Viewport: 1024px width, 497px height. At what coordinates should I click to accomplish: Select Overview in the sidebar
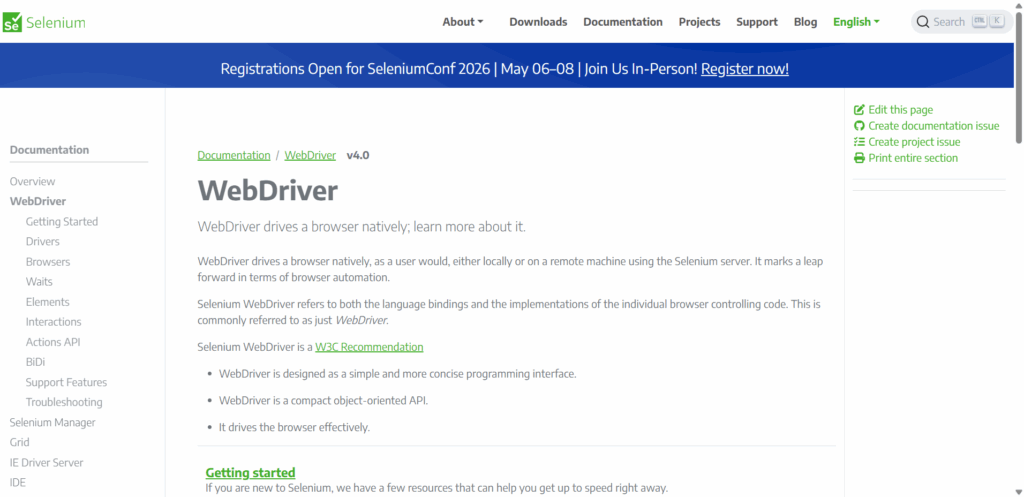tap(33, 182)
